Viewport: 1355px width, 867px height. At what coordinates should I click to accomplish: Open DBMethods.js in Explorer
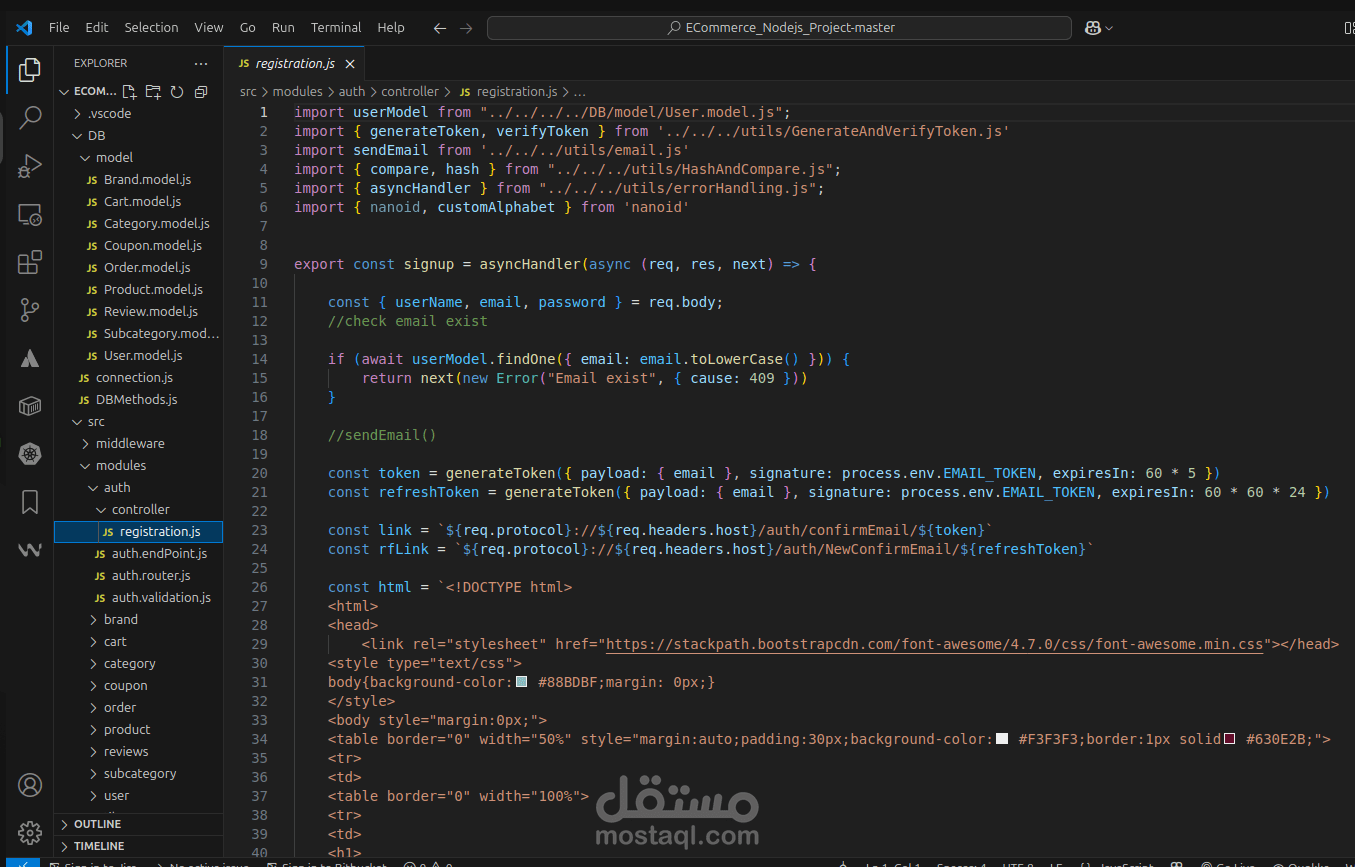point(138,400)
